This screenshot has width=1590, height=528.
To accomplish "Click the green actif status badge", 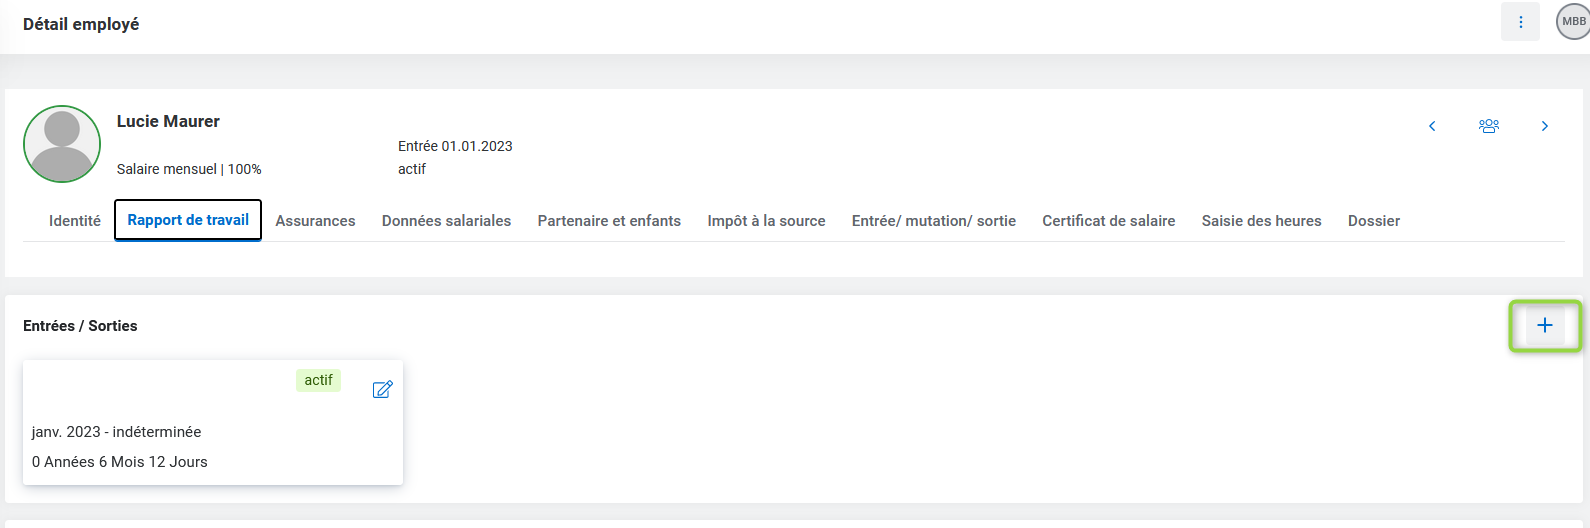I will [x=318, y=380].
